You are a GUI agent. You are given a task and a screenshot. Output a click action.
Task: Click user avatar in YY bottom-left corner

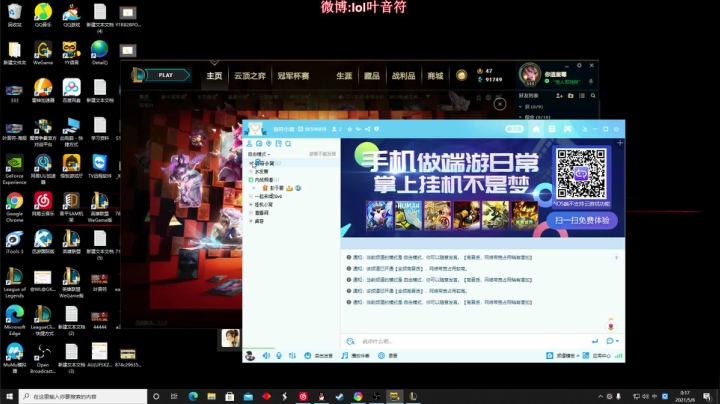[x=250, y=355]
